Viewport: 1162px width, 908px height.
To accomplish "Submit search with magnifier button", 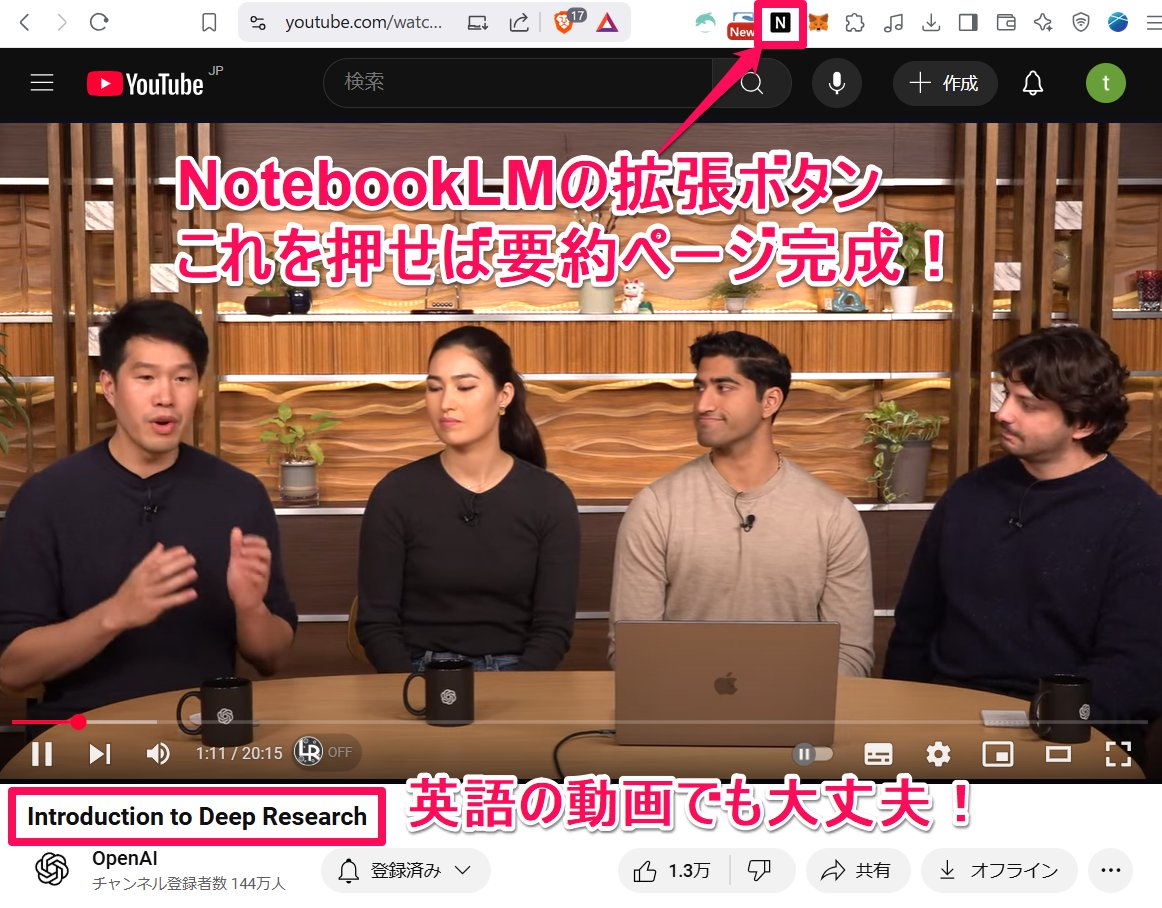I will pyautogui.click(x=751, y=82).
